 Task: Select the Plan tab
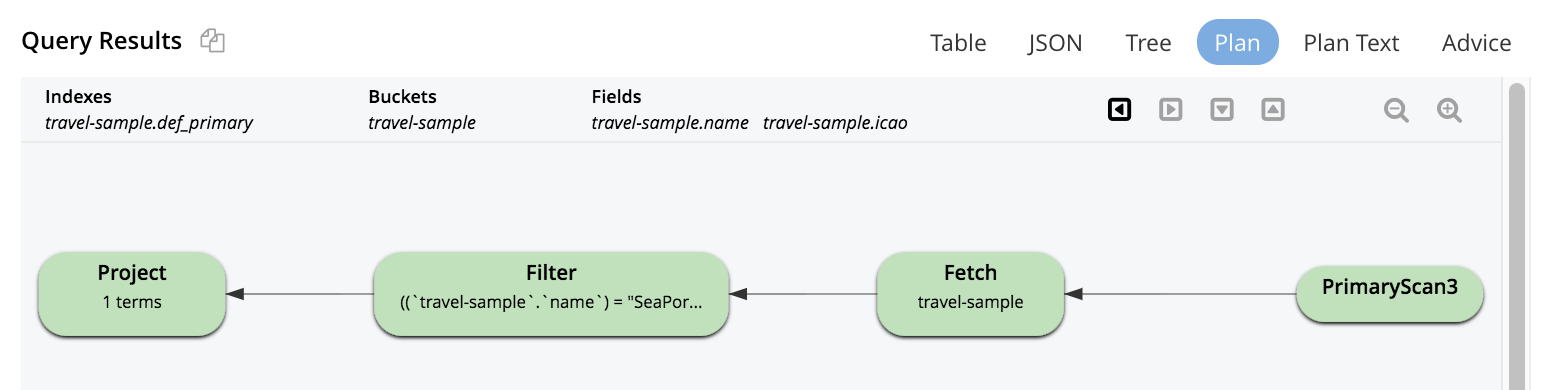(1238, 43)
